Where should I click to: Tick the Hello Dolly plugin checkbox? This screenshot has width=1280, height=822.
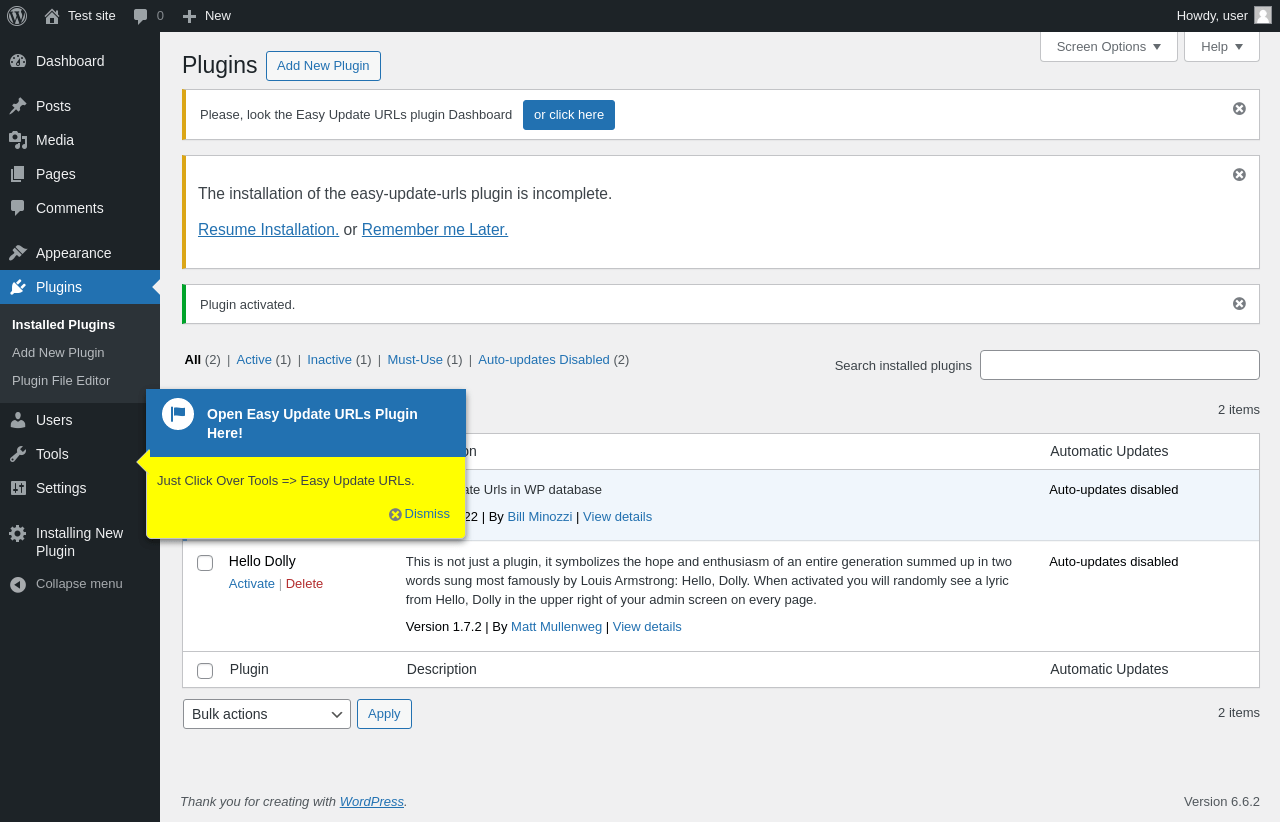click(205, 563)
